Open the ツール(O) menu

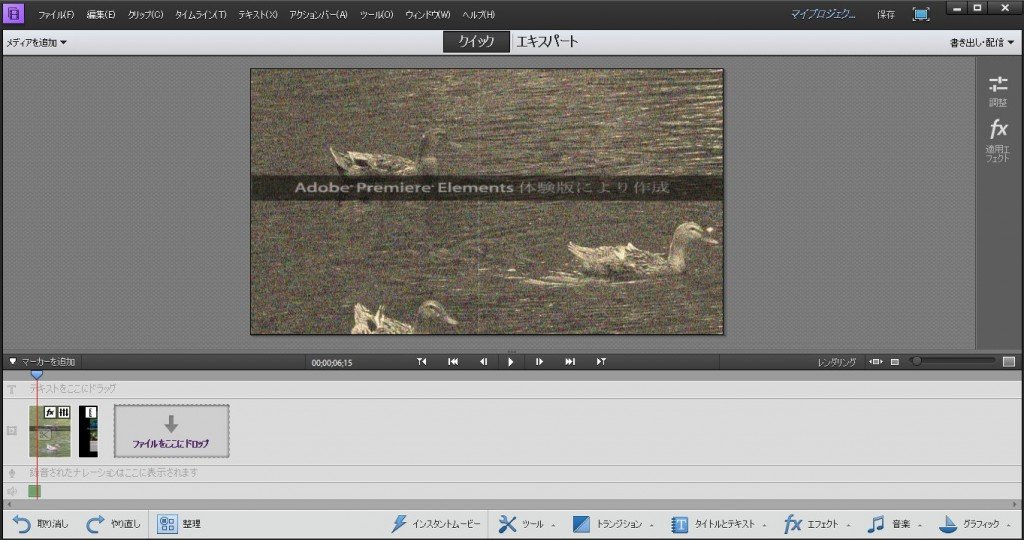pyautogui.click(x=376, y=14)
